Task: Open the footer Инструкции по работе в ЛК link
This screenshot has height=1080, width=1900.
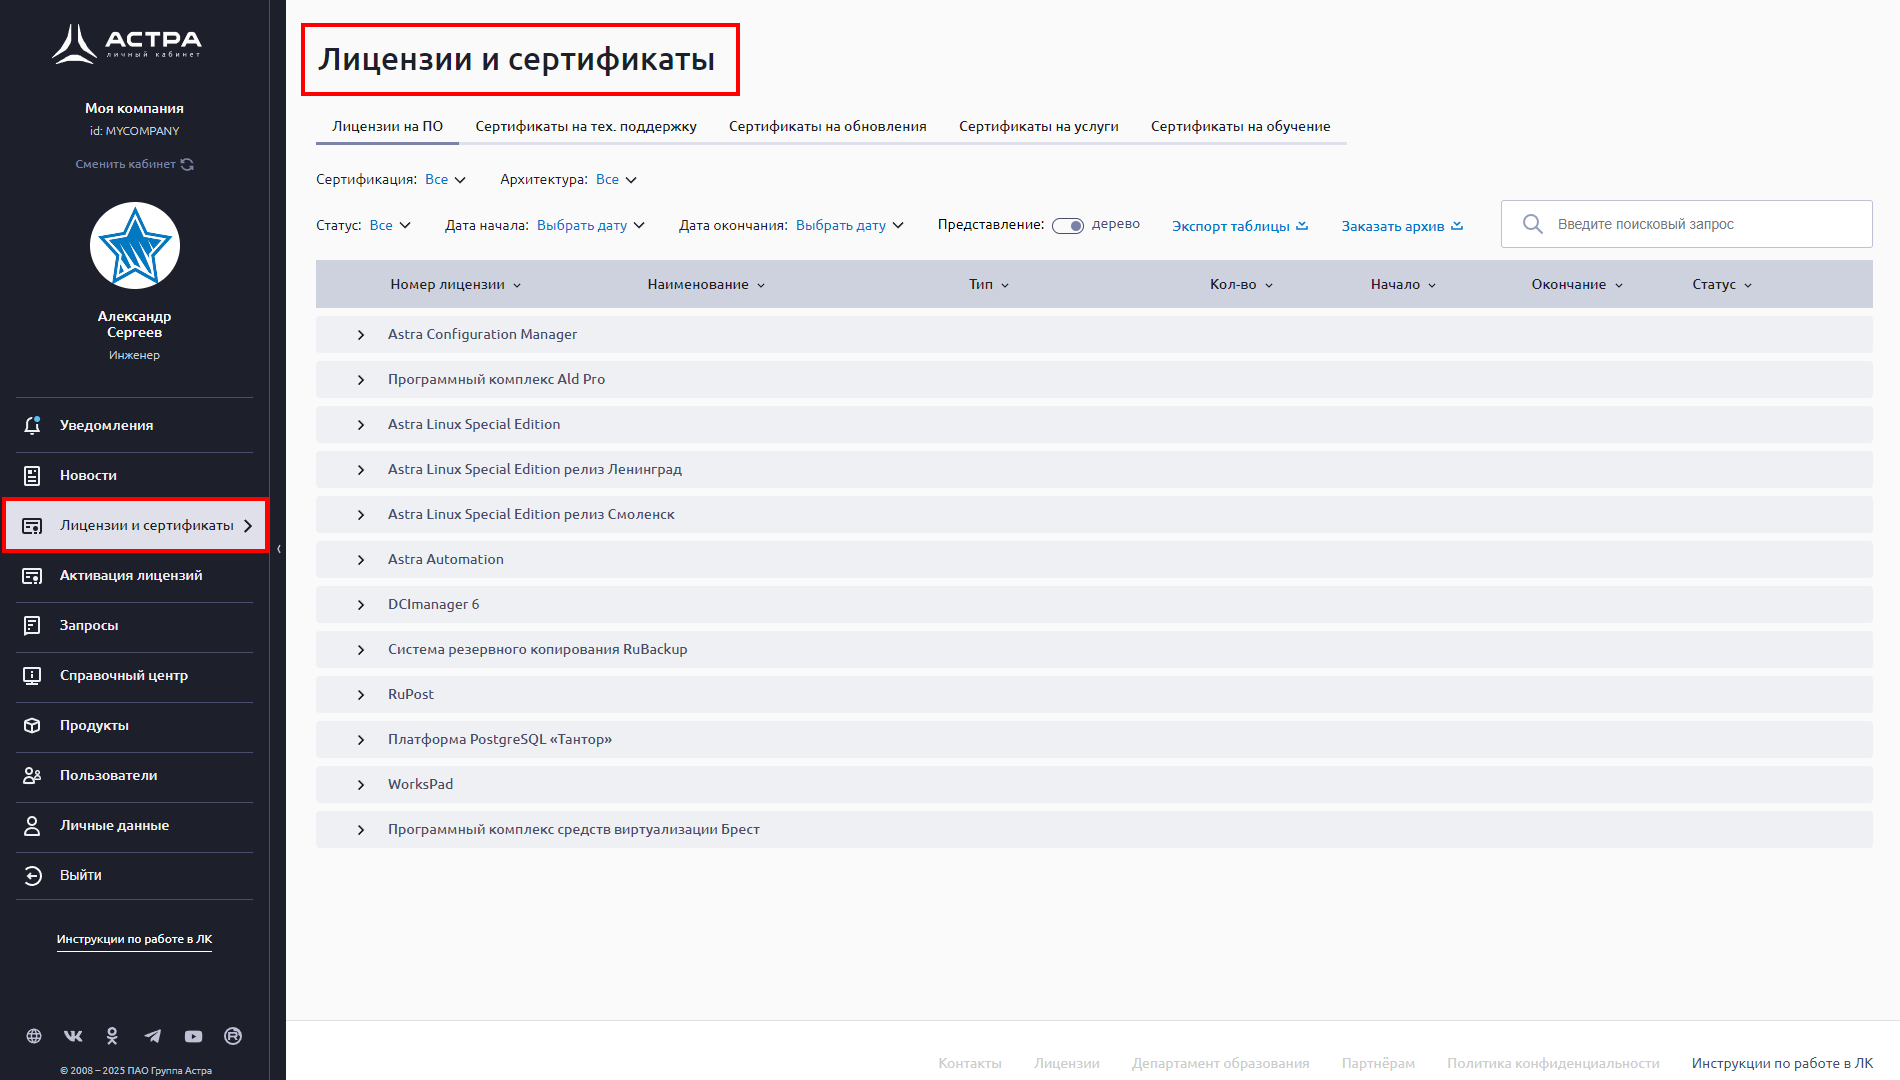Action: click(1783, 1063)
